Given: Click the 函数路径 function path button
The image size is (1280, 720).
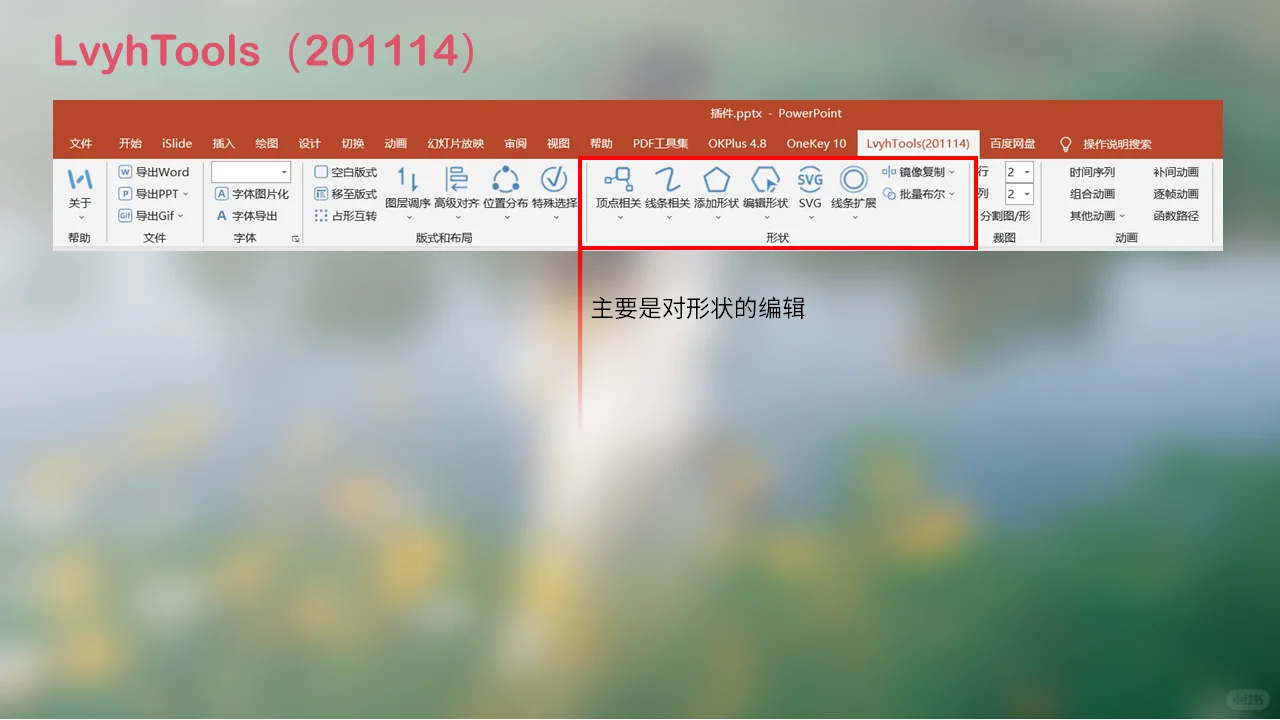Looking at the screenshot, I should point(1176,216).
